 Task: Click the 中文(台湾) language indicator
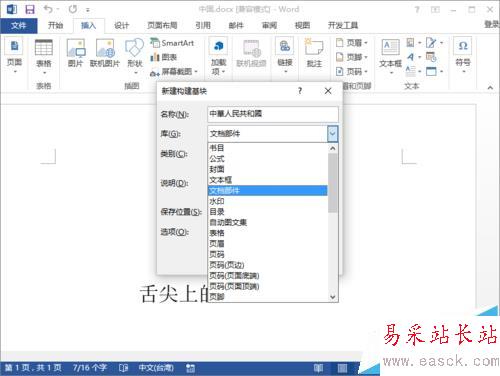pos(156,368)
